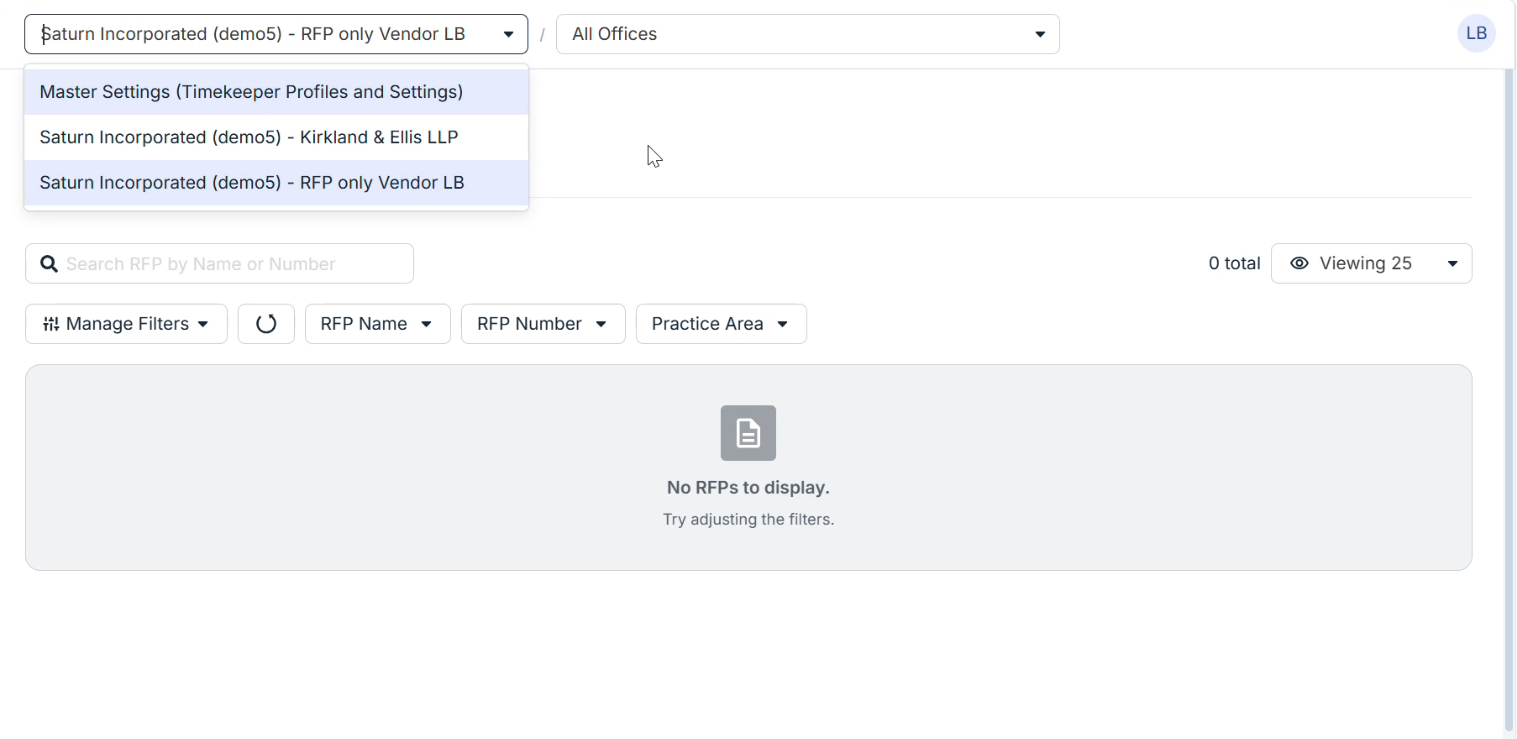Click the vertical page scrollbar

coord(1509,400)
